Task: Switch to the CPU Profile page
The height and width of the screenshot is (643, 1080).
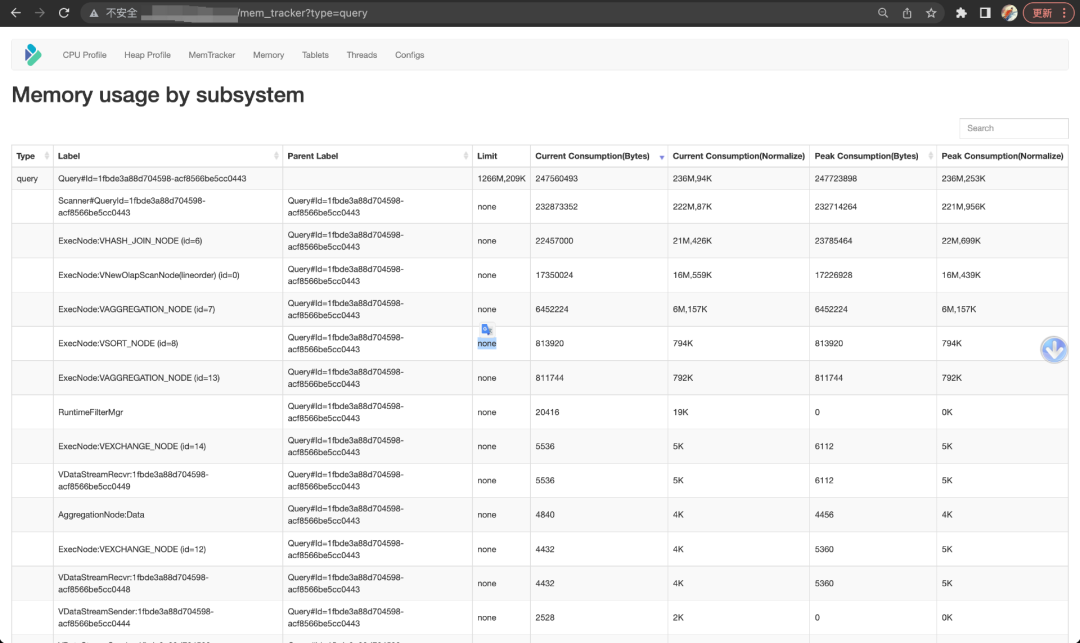Action: point(84,55)
